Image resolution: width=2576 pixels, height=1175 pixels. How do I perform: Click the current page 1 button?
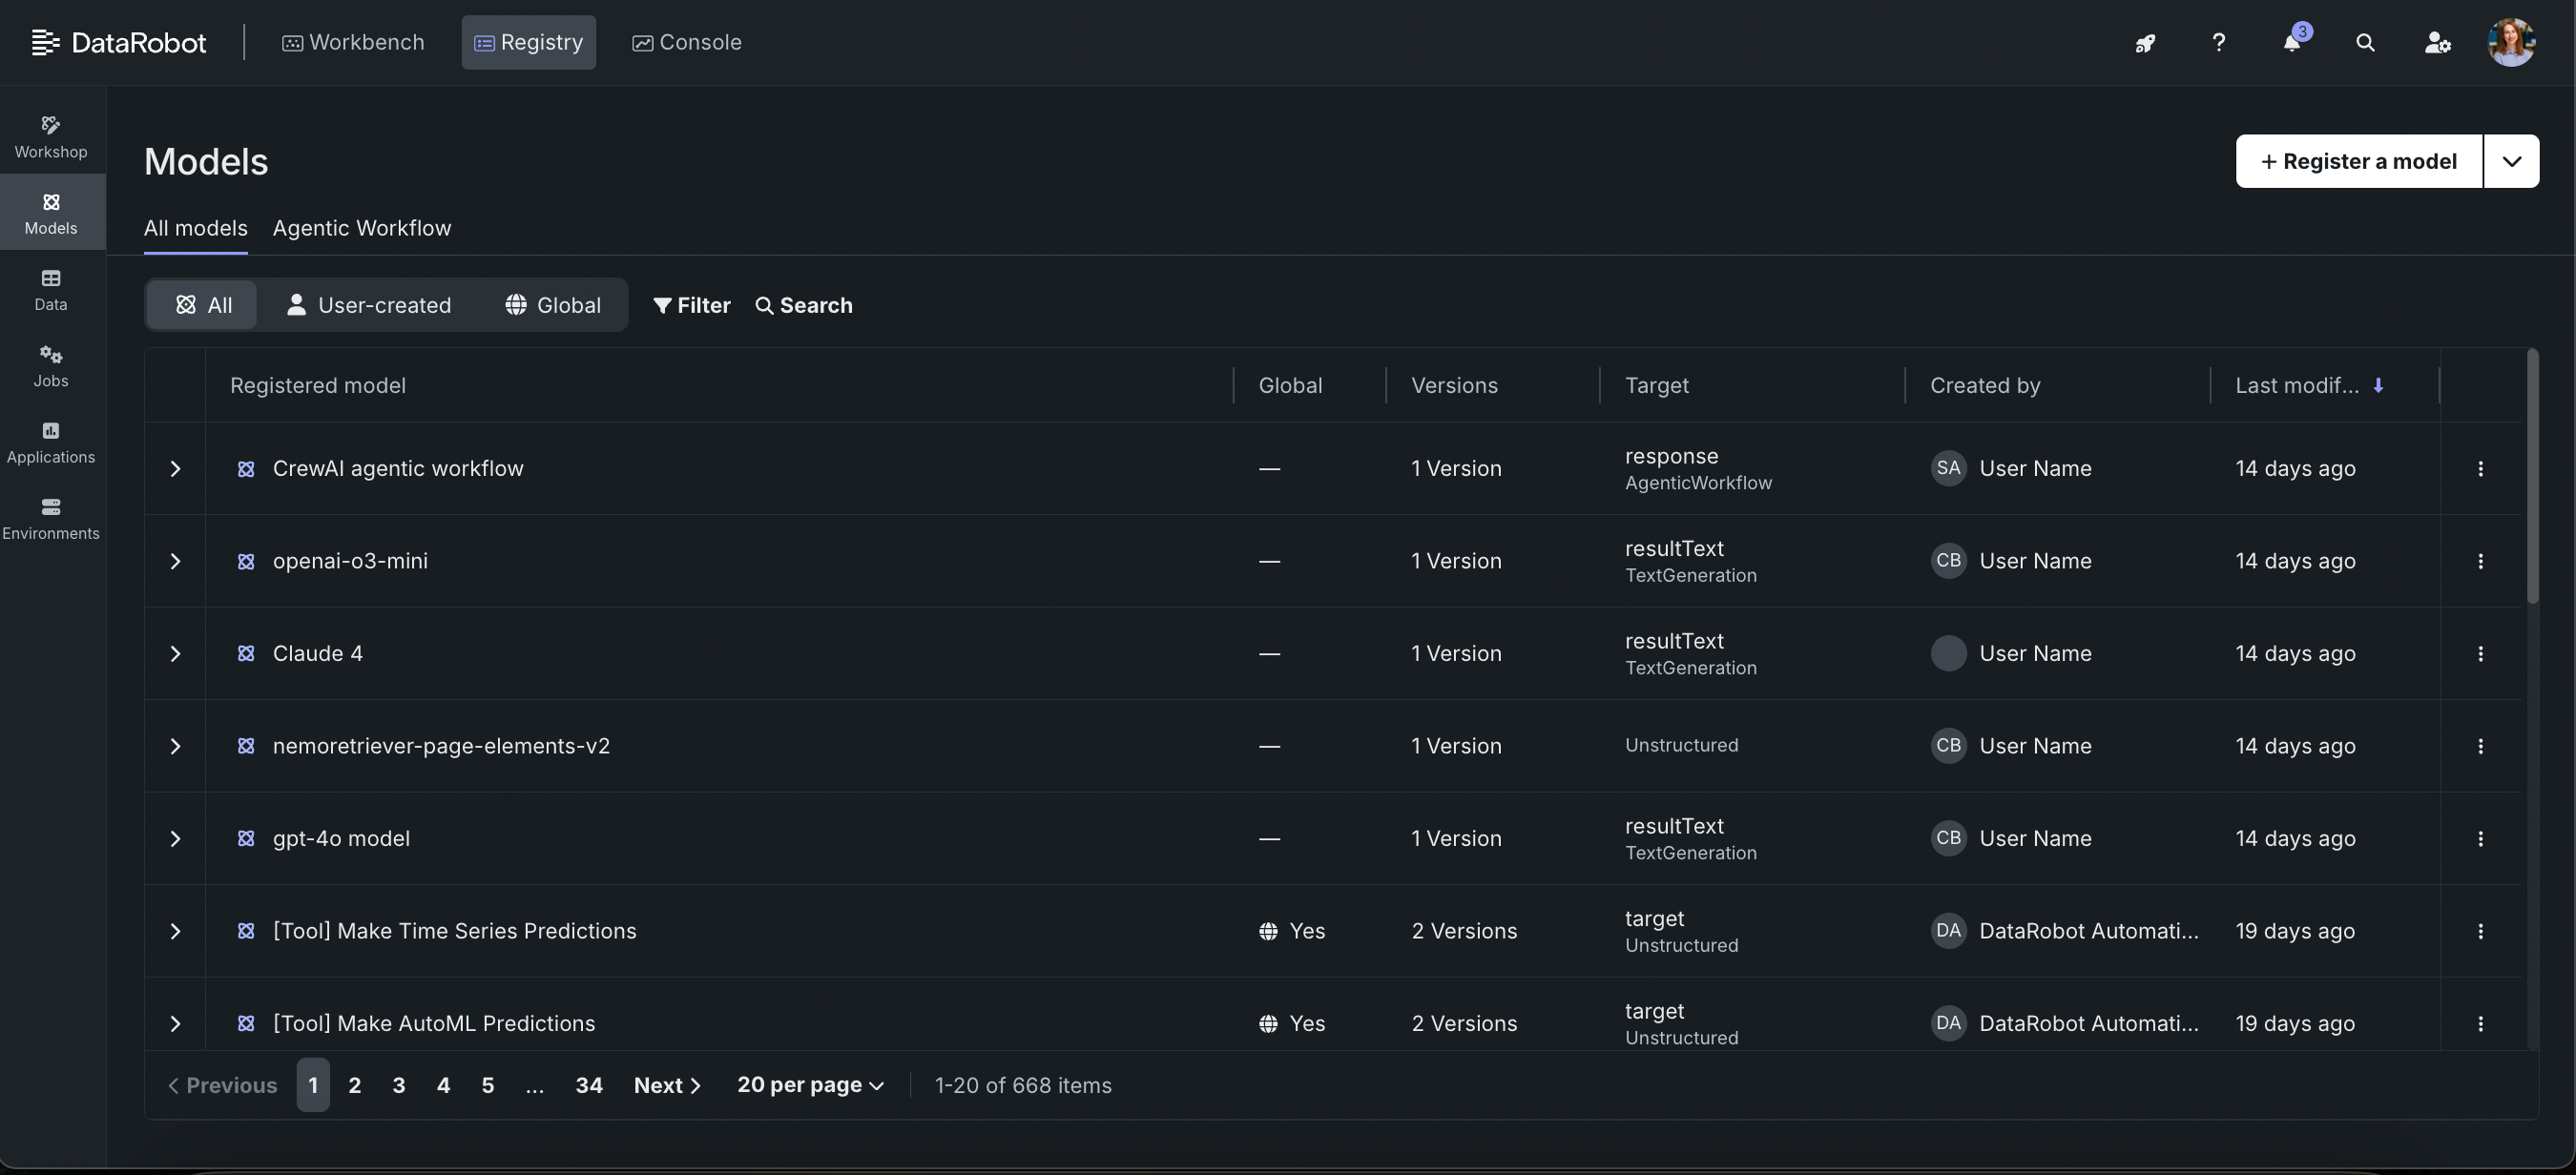(x=313, y=1085)
